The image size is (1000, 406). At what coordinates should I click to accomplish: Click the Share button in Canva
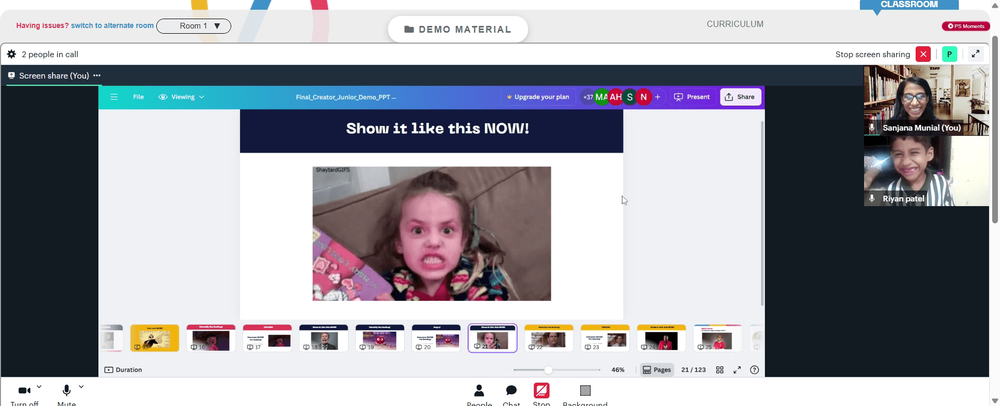740,97
